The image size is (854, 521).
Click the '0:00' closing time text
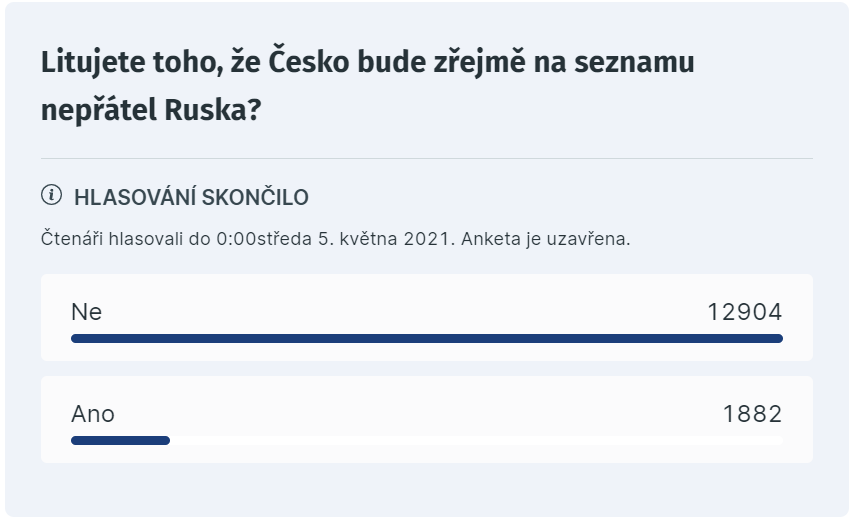(236, 238)
